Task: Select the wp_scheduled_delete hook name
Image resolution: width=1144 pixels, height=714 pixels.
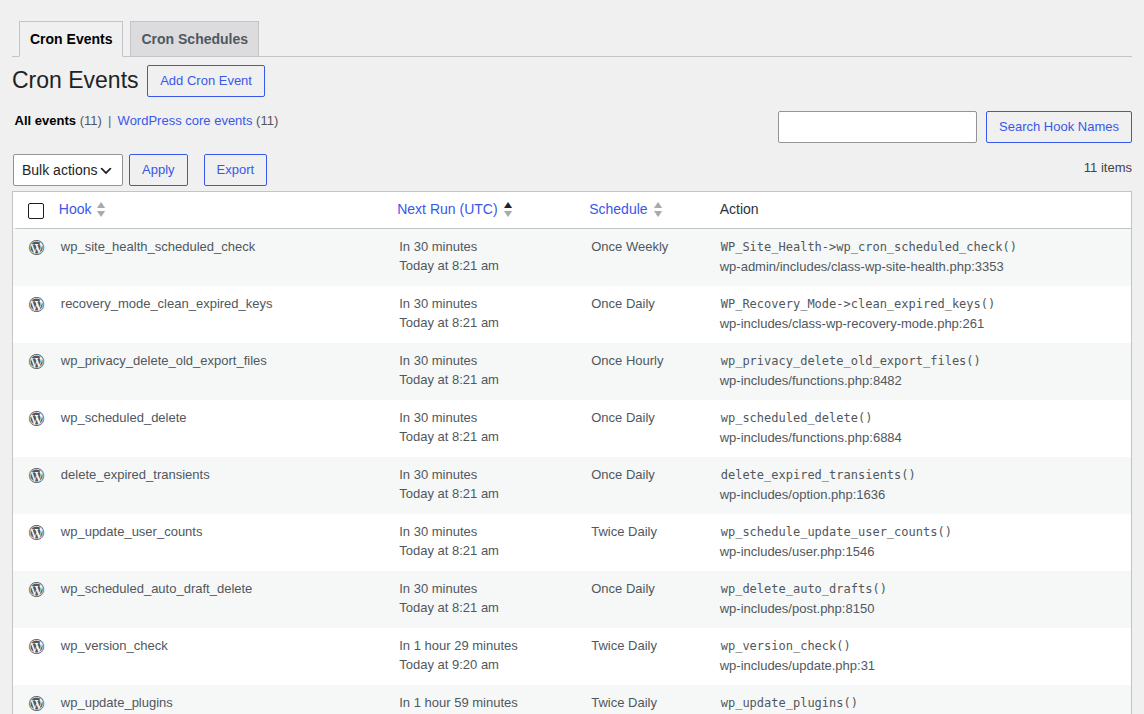Action: pos(123,417)
